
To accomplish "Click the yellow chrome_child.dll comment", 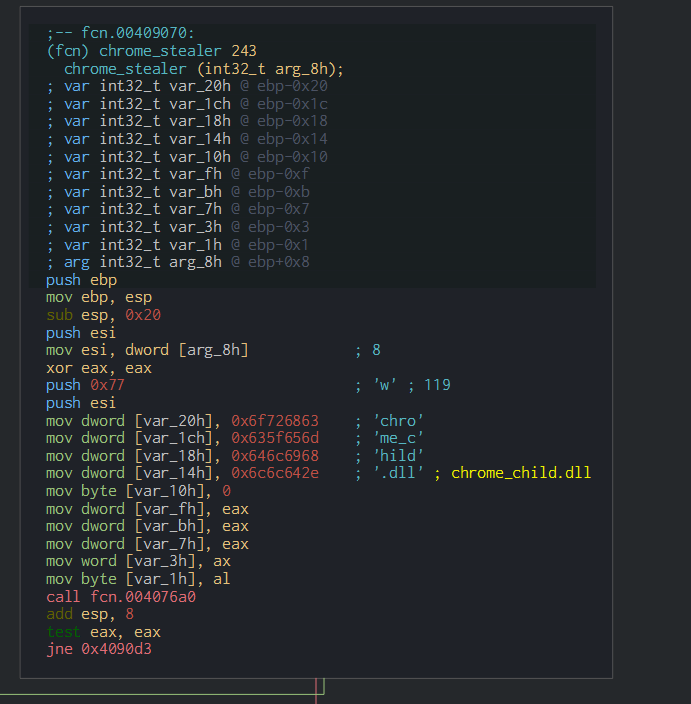I will click(x=521, y=473).
